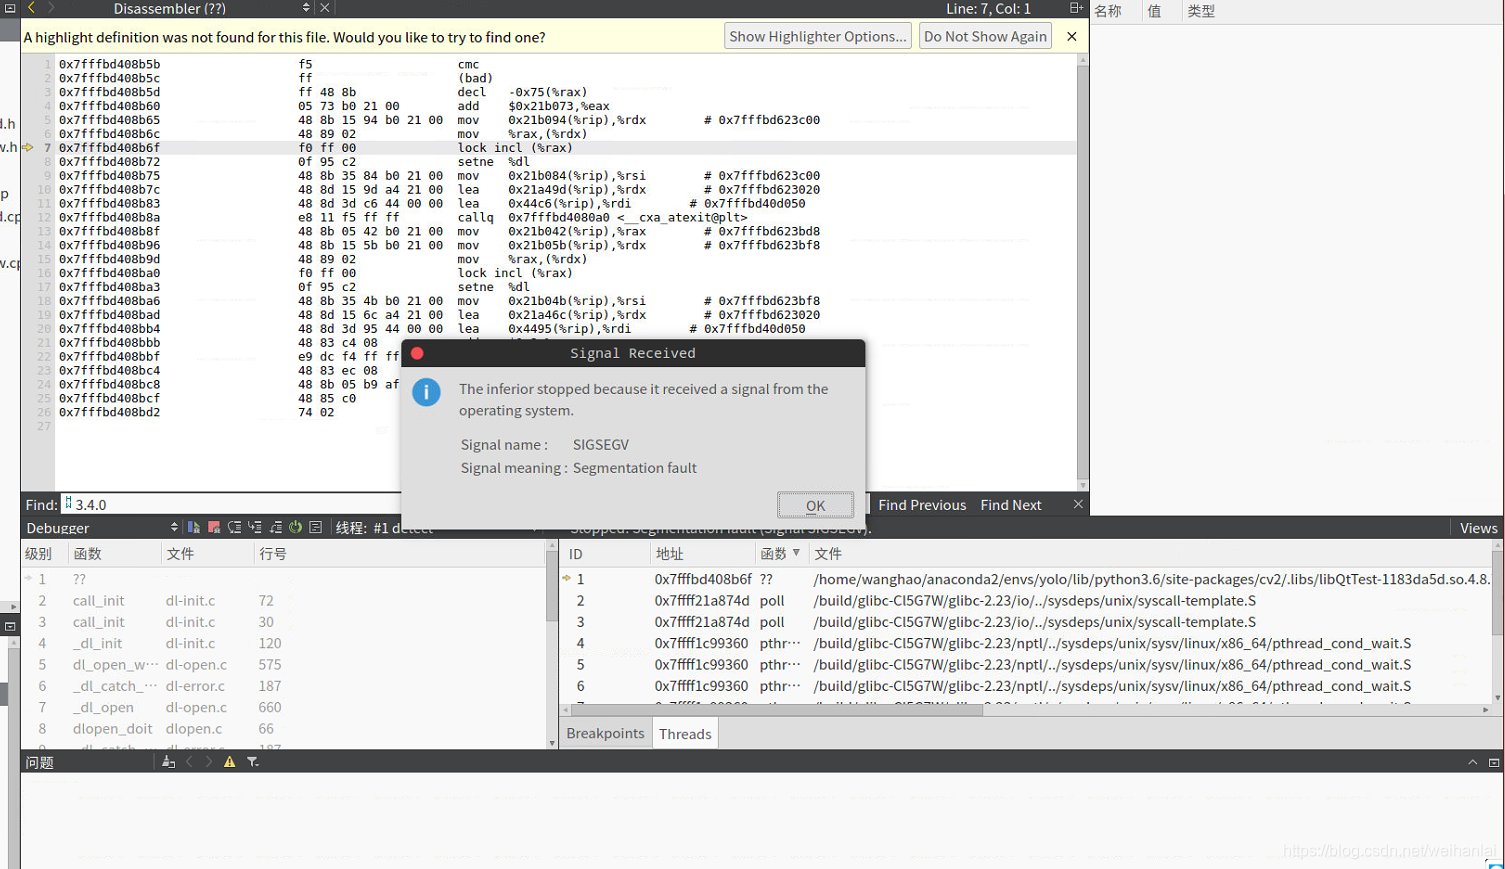
Task: Go forward with the editor history arrow
Action: [52, 8]
